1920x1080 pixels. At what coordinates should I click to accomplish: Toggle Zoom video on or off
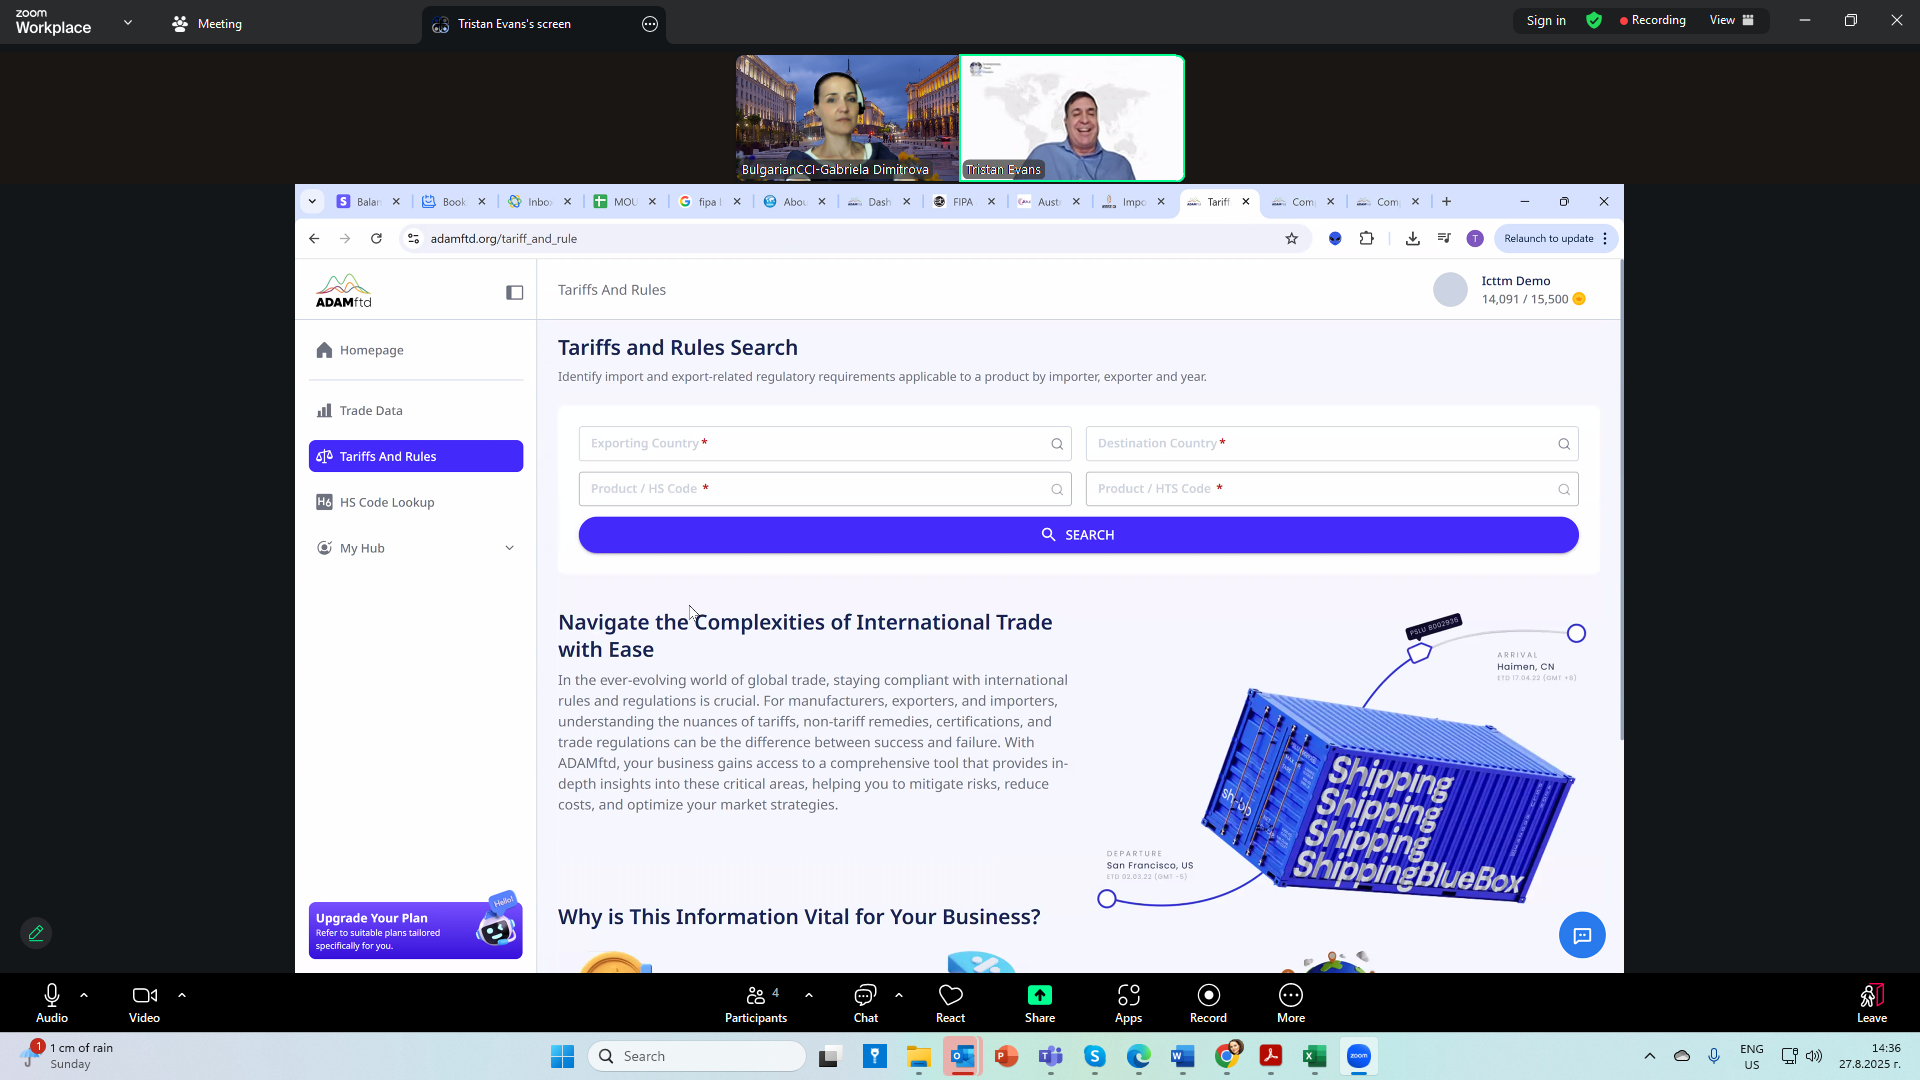click(145, 1003)
